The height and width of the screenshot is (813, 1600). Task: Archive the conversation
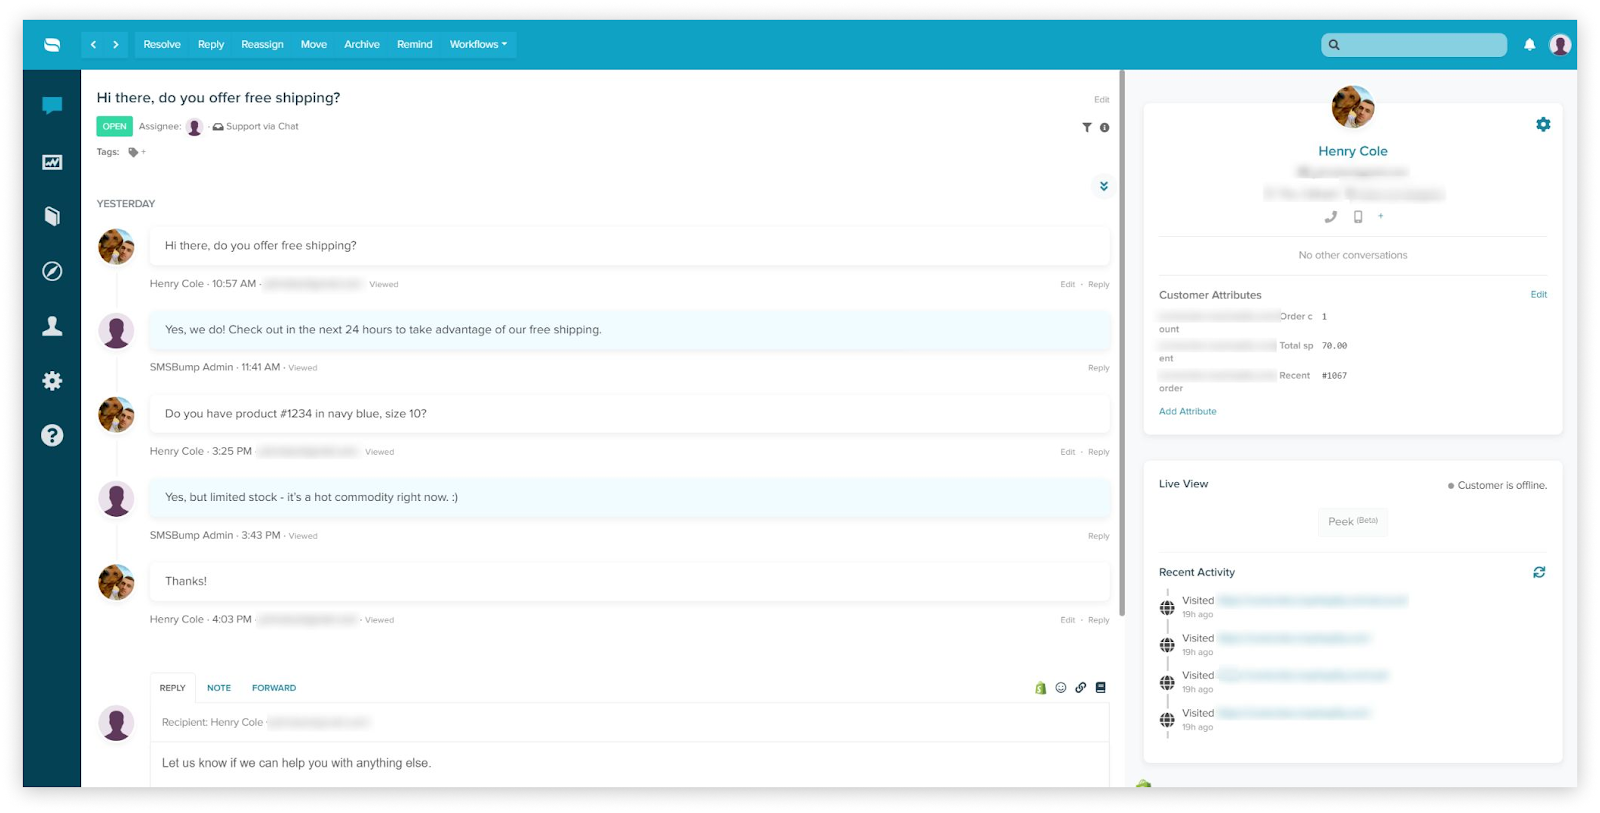coord(362,44)
